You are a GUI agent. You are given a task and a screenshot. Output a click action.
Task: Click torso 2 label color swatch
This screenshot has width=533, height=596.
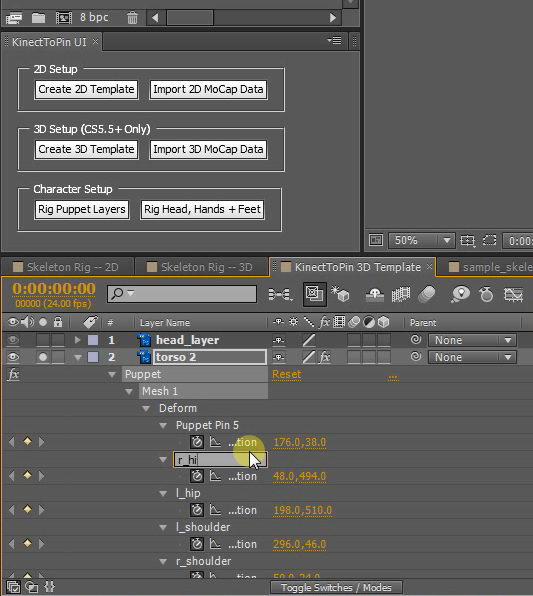[x=93, y=357]
